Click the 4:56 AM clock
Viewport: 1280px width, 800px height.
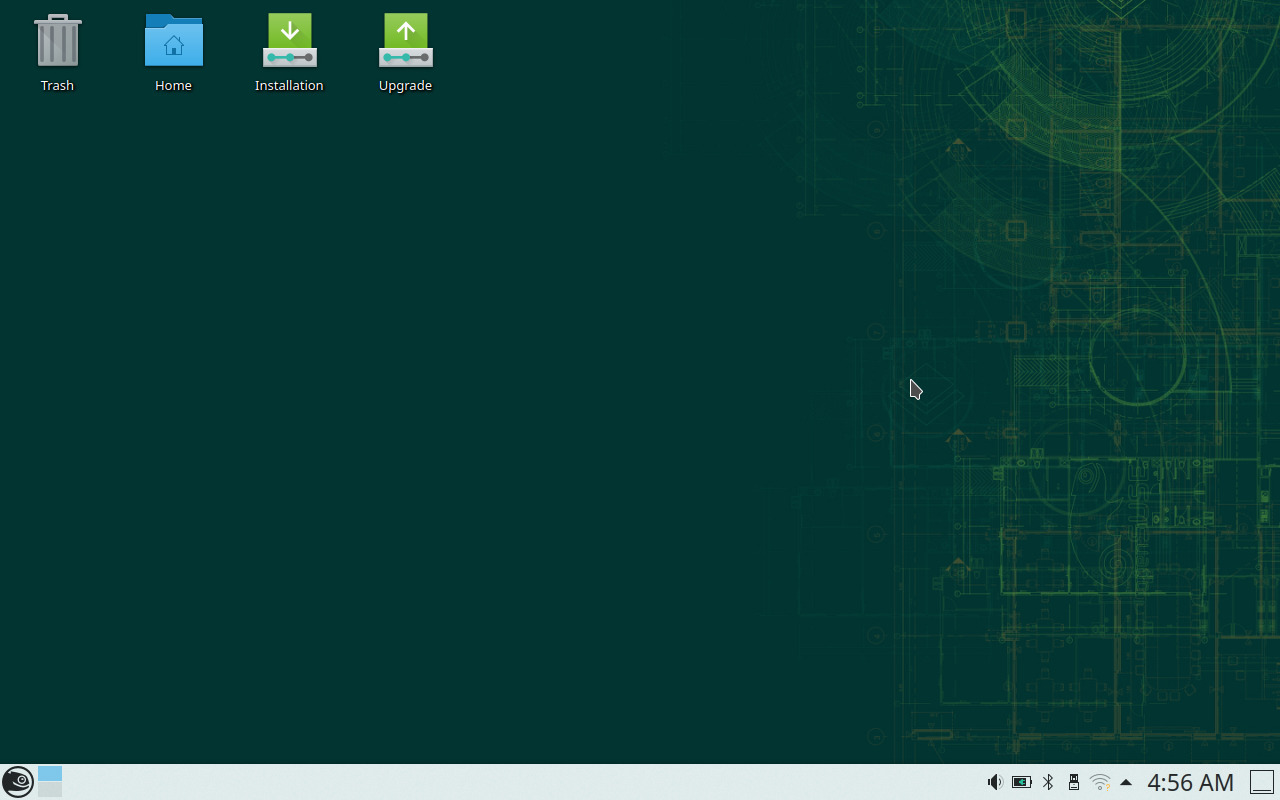1190,782
